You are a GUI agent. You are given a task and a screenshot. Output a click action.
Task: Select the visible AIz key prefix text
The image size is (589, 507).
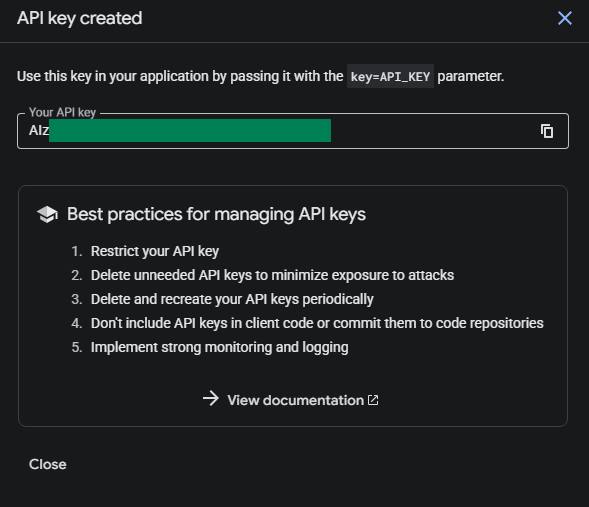pos(39,131)
